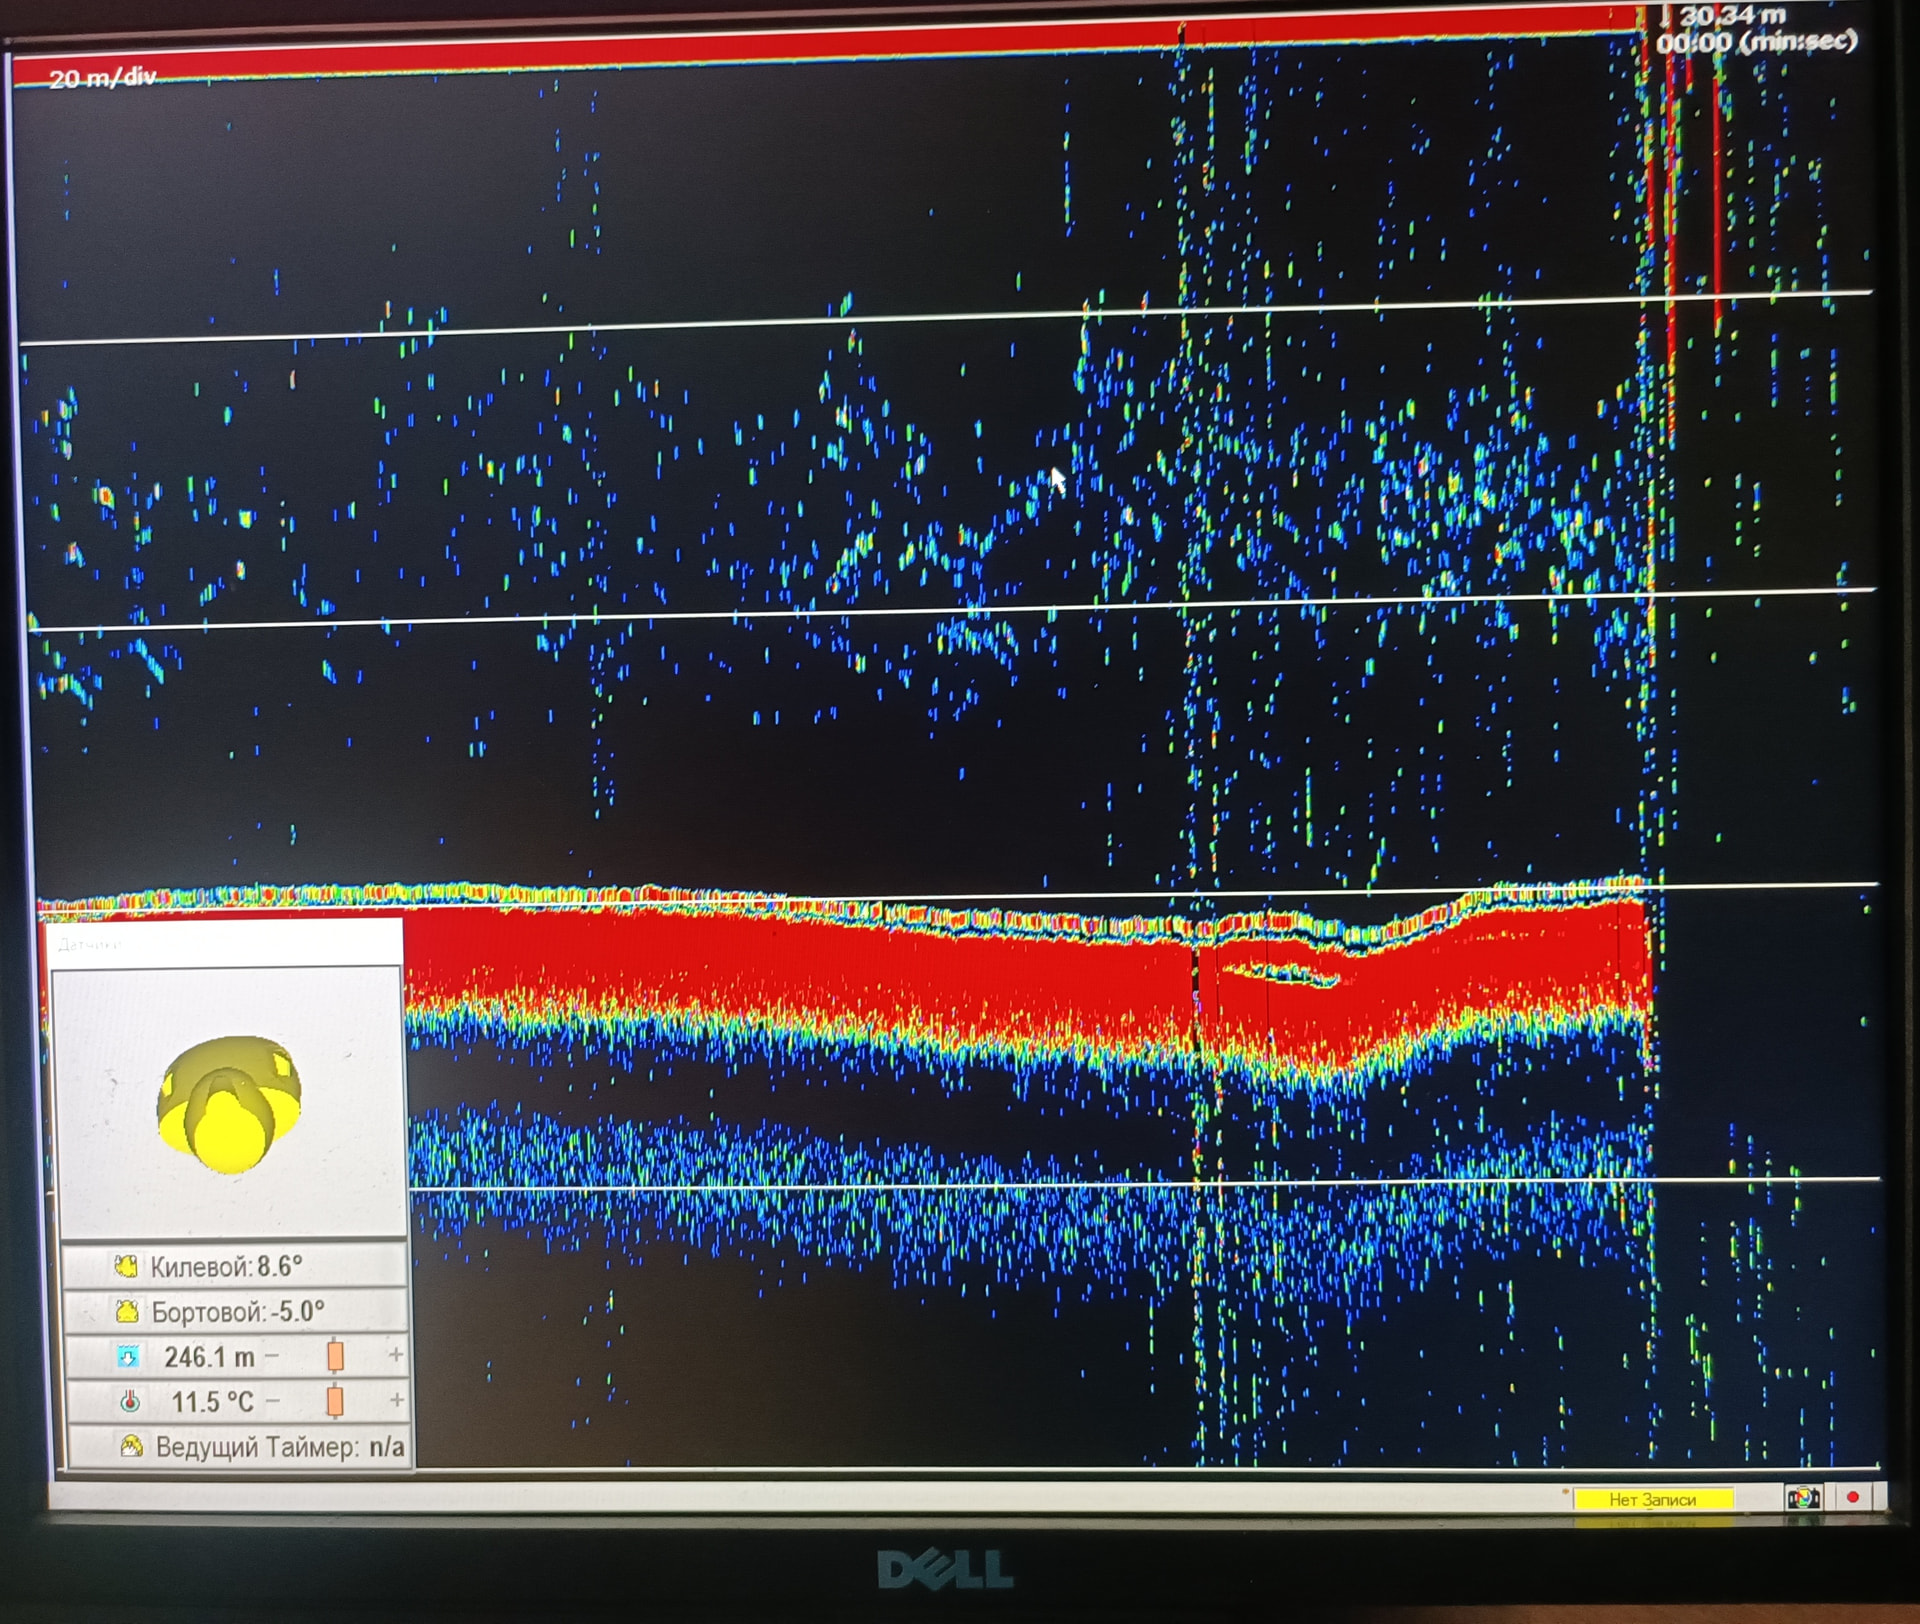Image resolution: width=1920 pixels, height=1624 pixels.
Task: Click the pitch (Килевой) sensor icon
Action: coord(126,1267)
